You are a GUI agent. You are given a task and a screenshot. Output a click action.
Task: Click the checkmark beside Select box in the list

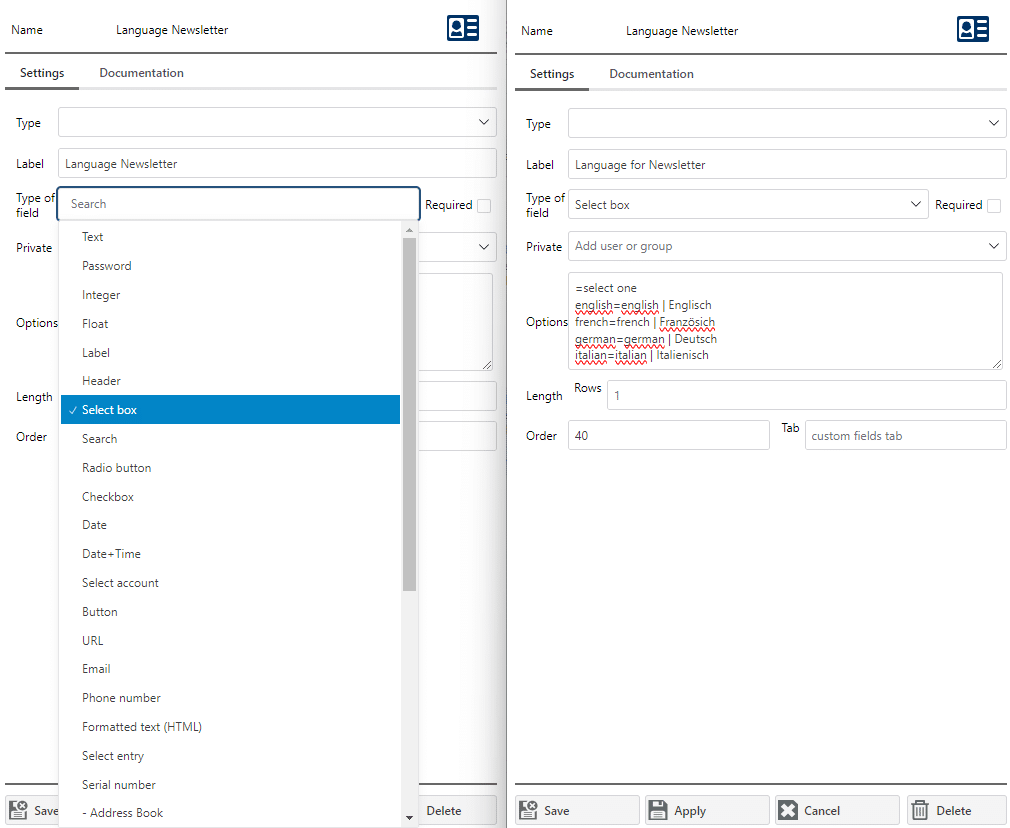[72, 409]
